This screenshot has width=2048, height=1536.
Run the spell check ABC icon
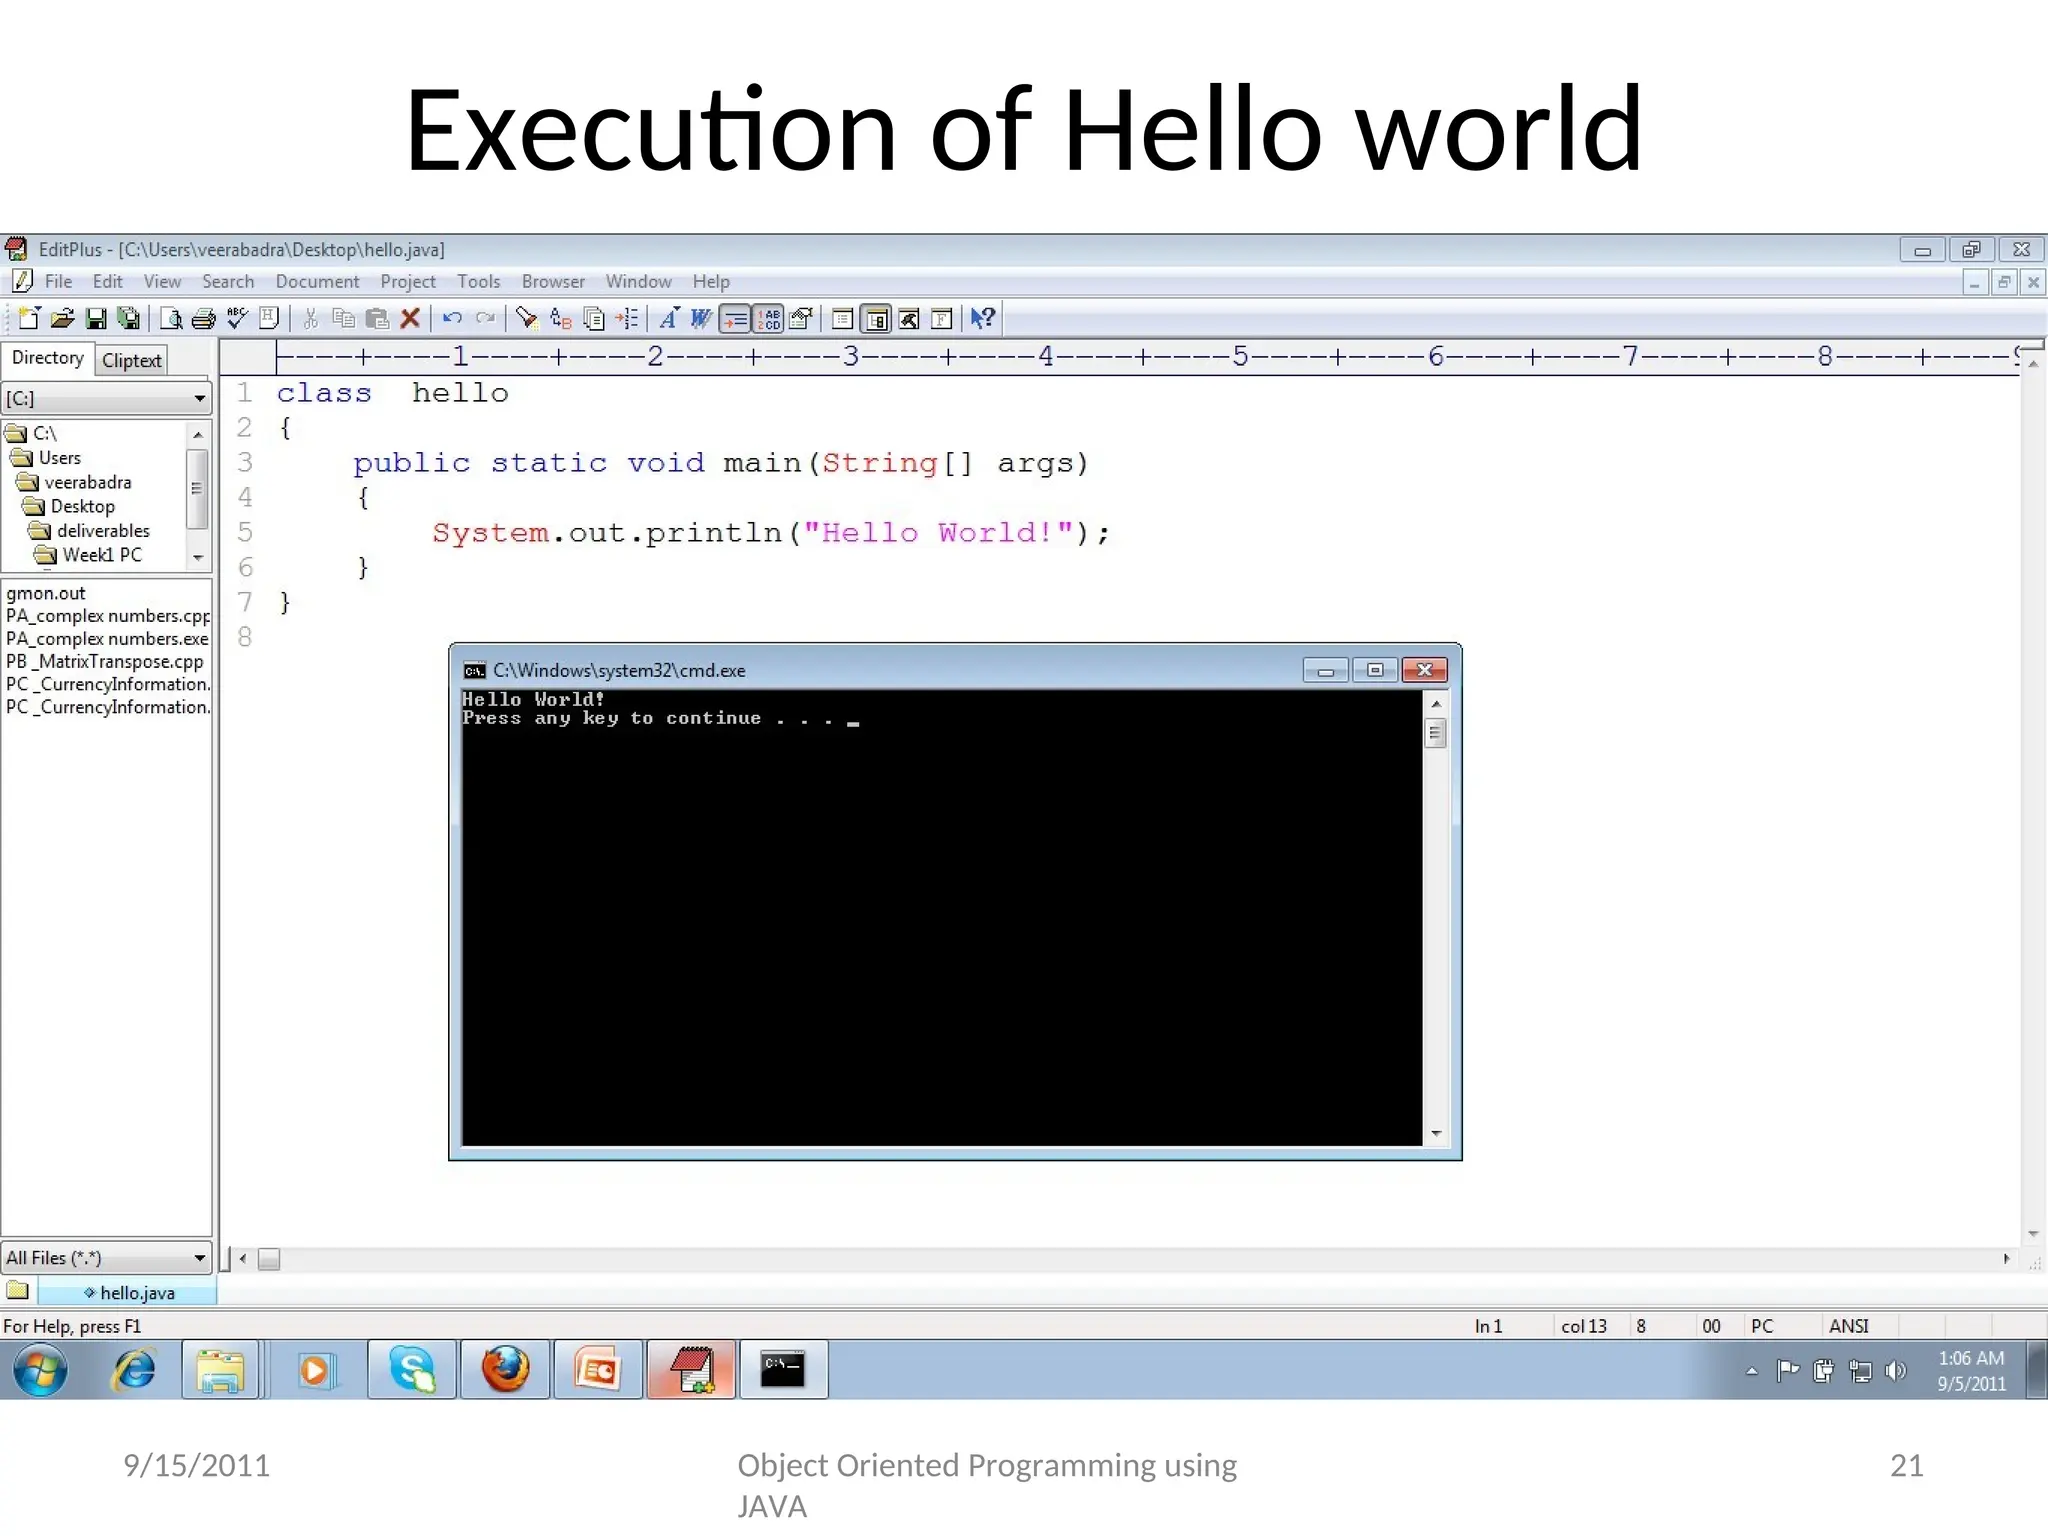[237, 319]
